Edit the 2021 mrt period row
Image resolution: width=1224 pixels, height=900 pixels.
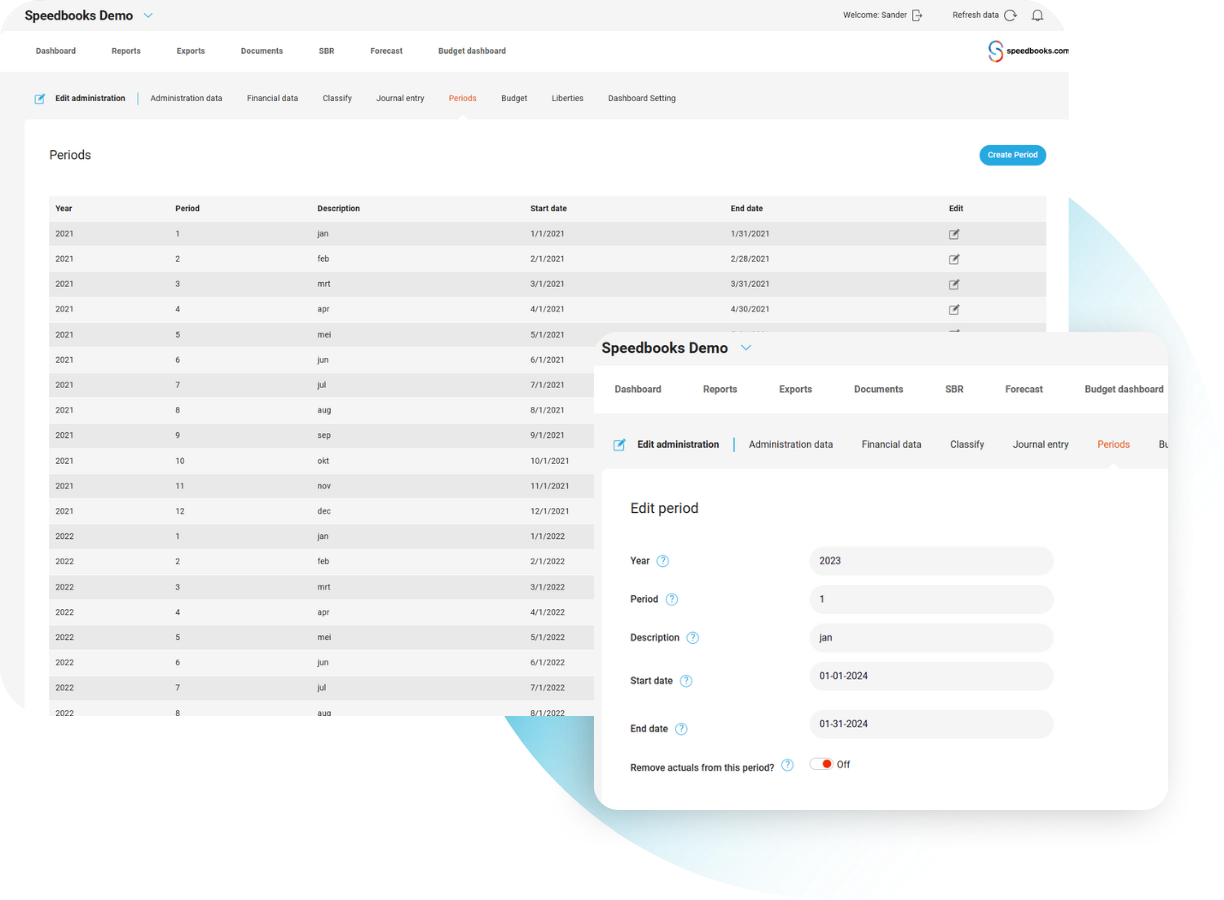[954, 284]
